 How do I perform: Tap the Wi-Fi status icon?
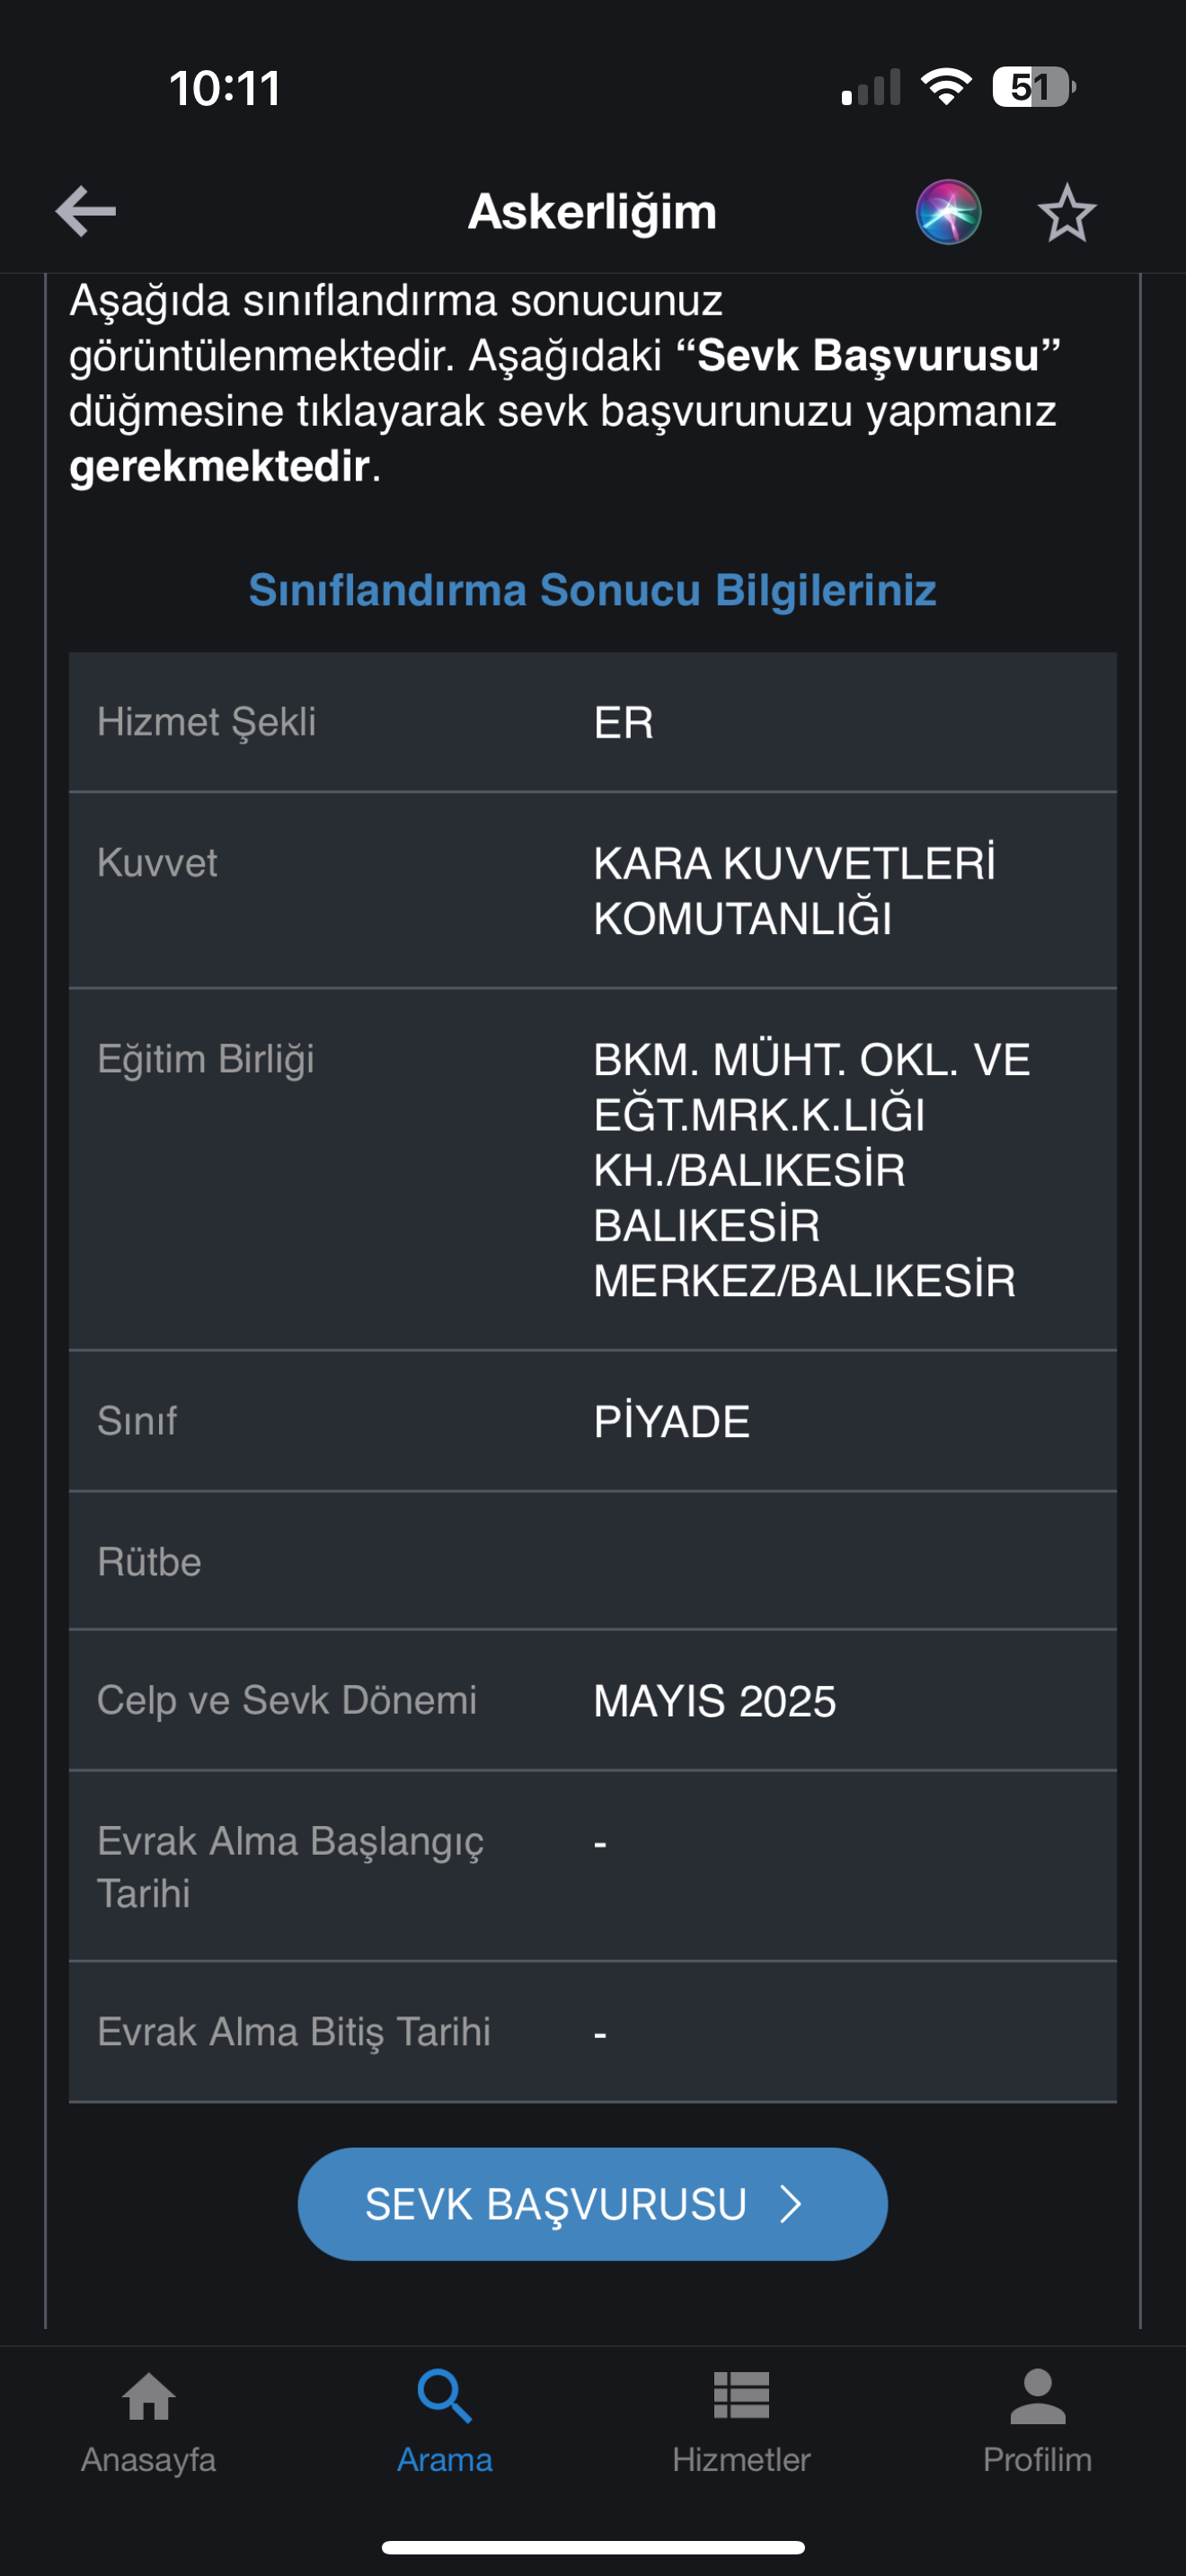946,87
